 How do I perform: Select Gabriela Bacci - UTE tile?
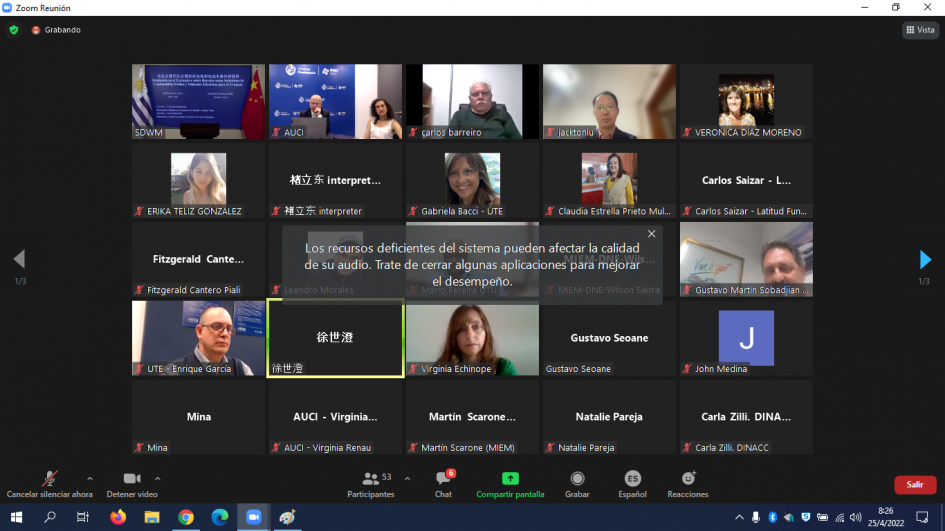coord(472,180)
